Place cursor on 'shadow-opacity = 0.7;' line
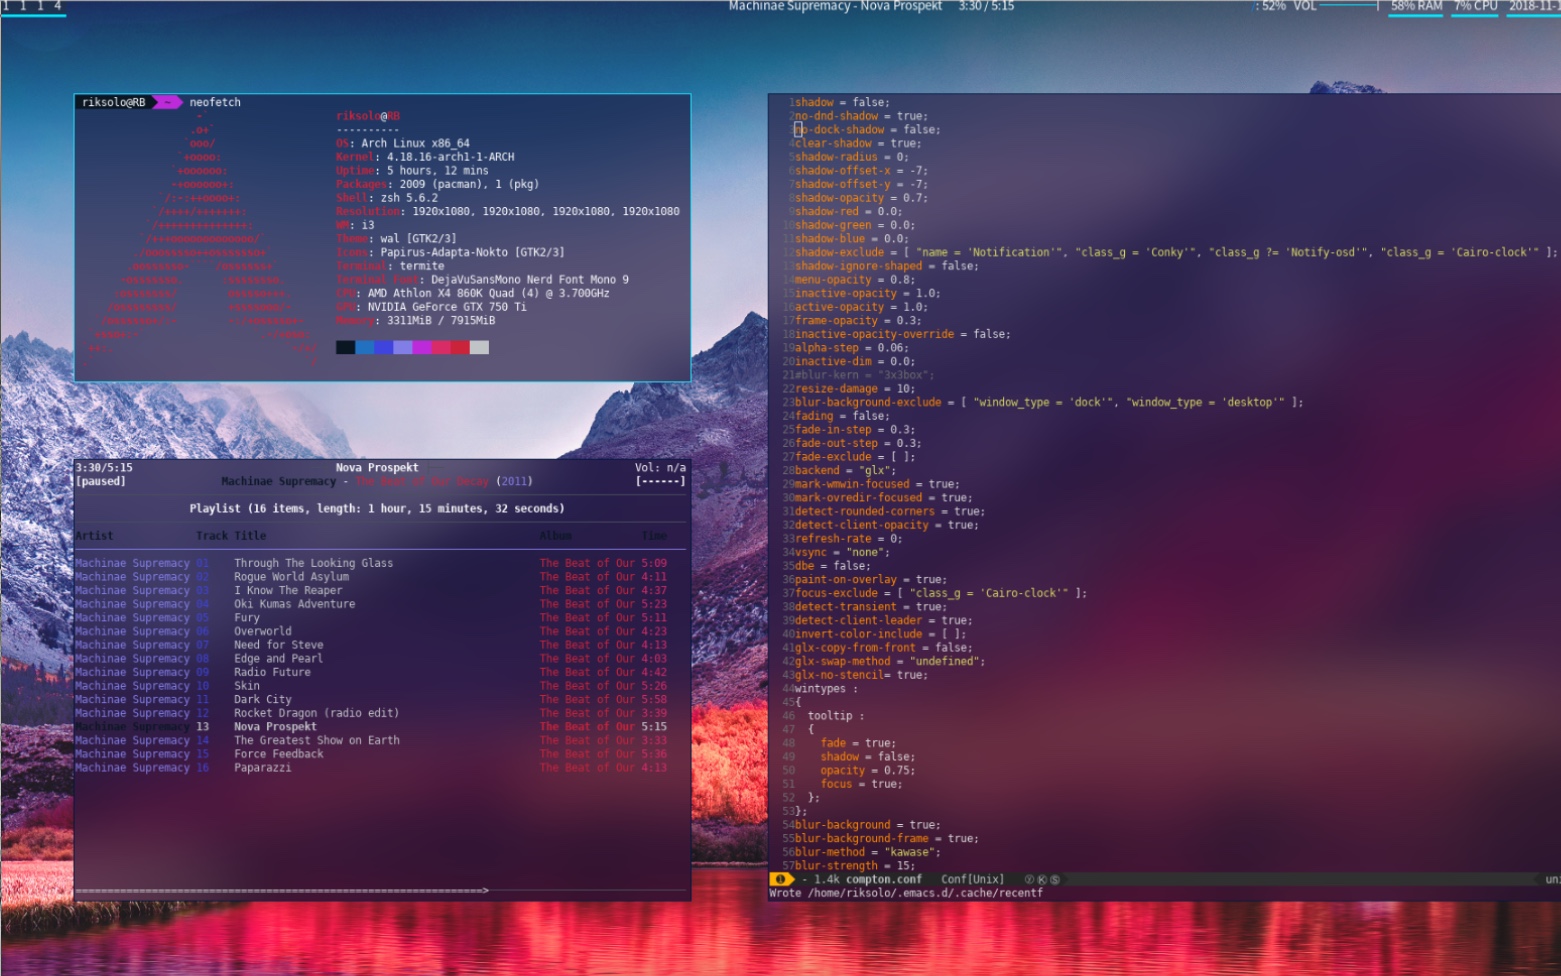The width and height of the screenshot is (1561, 976). point(861,198)
